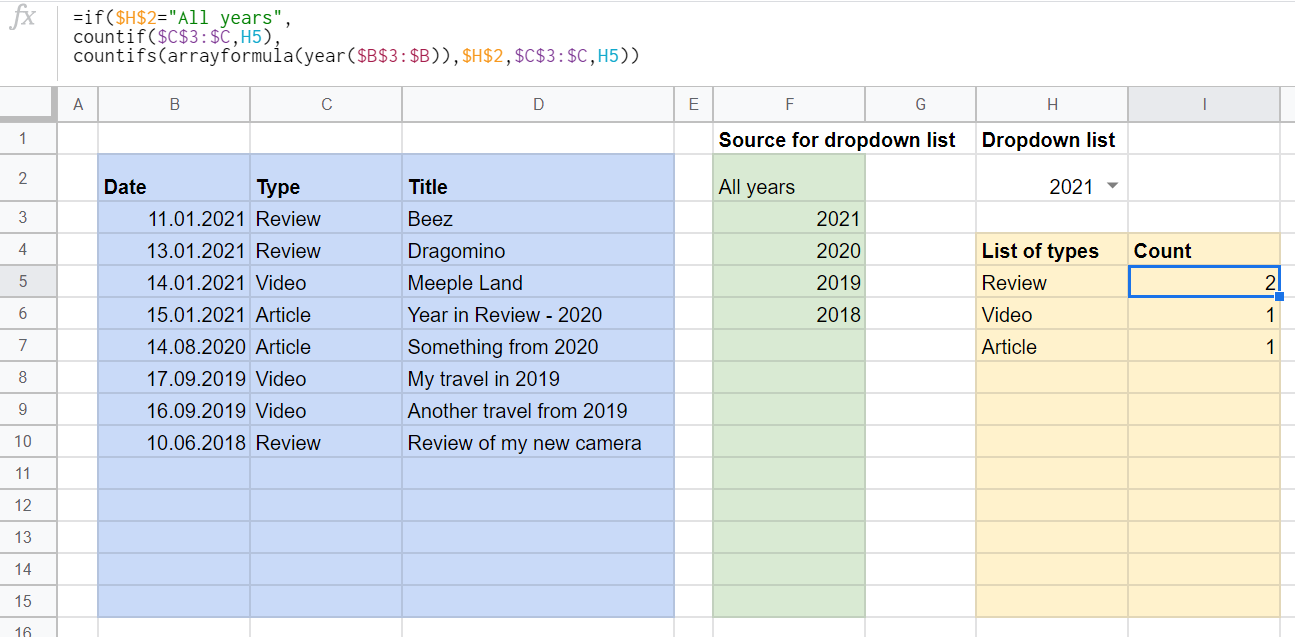Click the "List of types" header cell
Screen dimensions: 1295x637
pos(1051,251)
